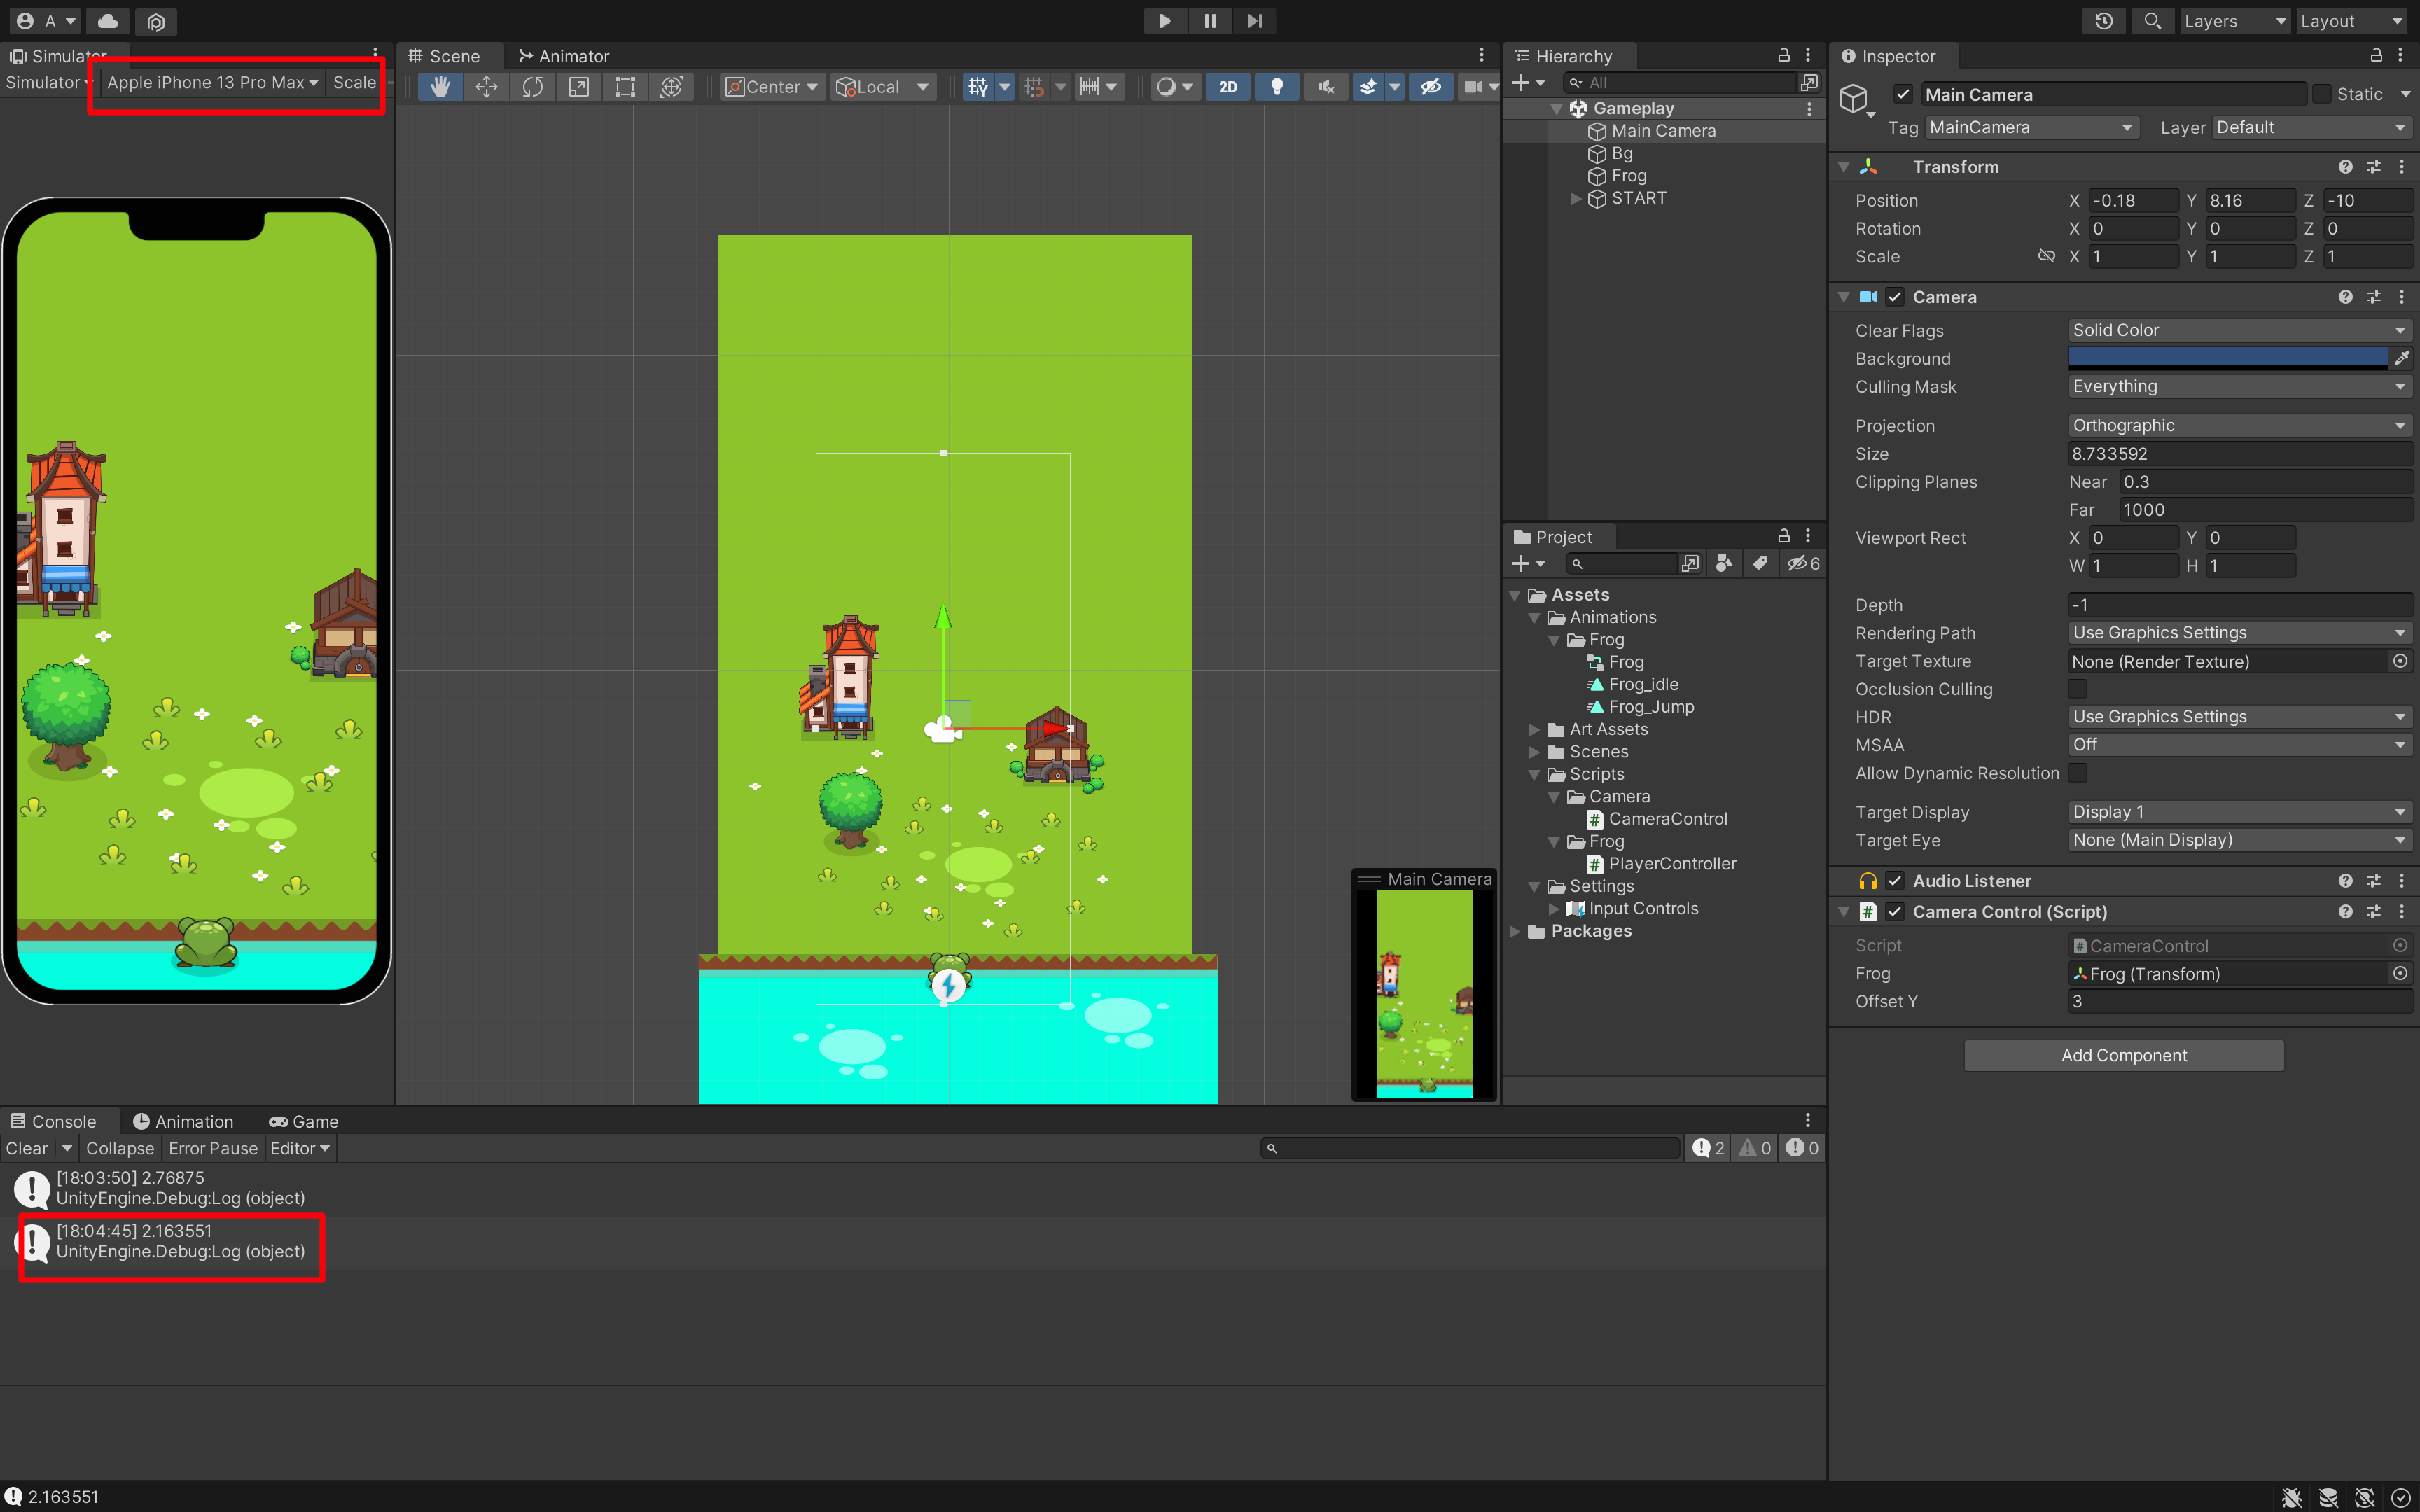Viewport: 2420px width, 1512px height.
Task: Select the Rect tool
Action: click(625, 87)
